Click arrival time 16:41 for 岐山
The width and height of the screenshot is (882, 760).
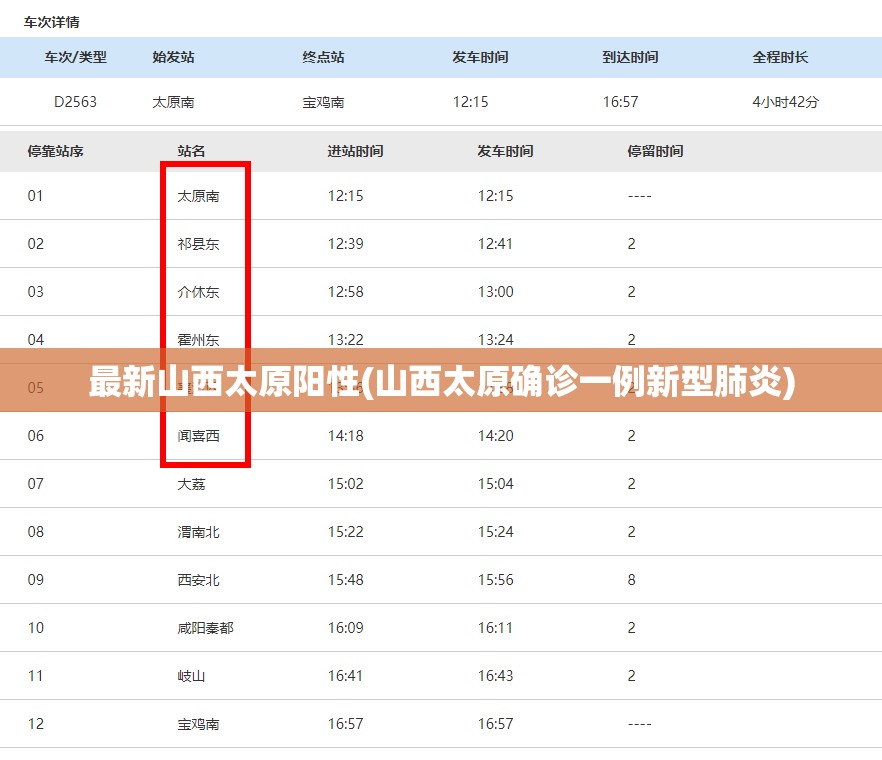tap(345, 676)
